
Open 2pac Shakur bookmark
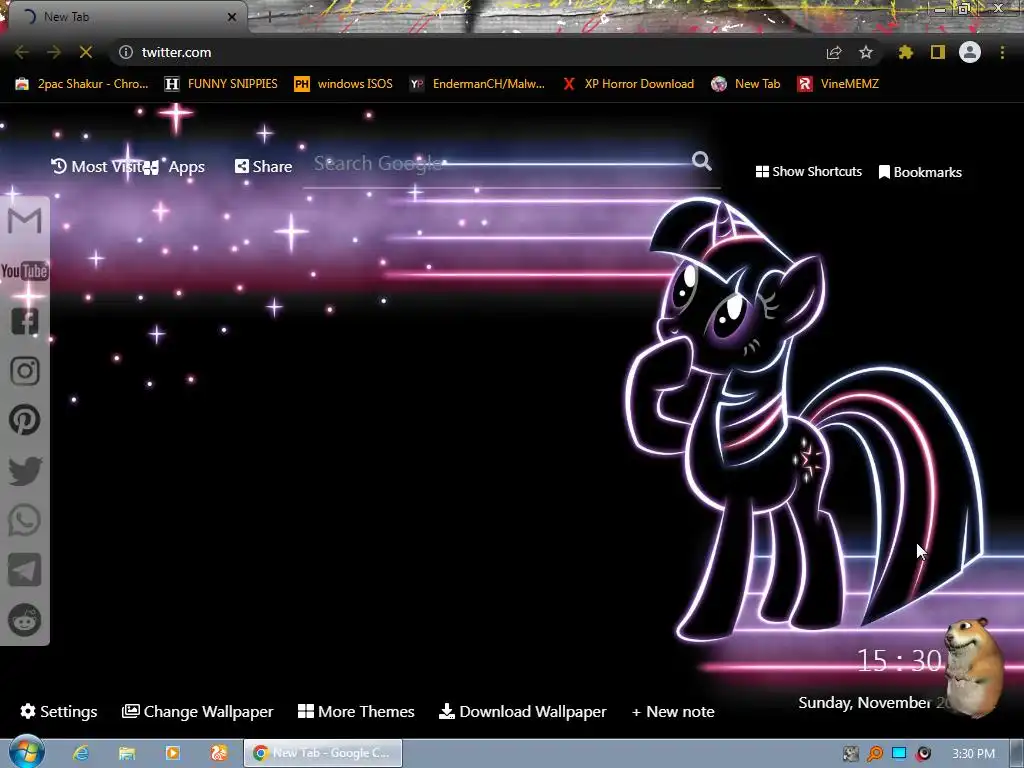tap(82, 84)
